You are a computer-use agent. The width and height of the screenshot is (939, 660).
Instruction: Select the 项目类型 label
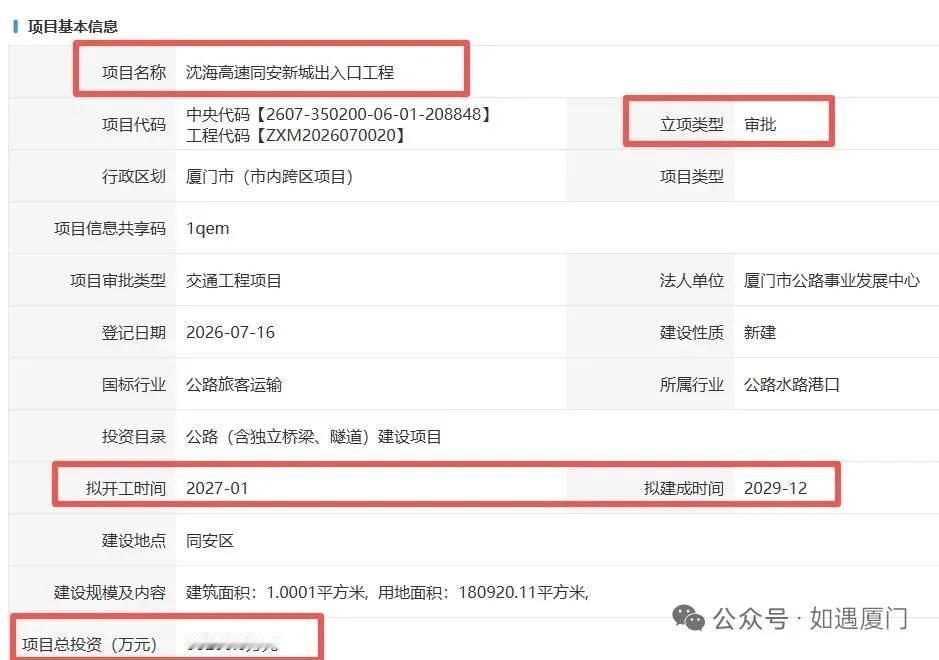coord(692,177)
